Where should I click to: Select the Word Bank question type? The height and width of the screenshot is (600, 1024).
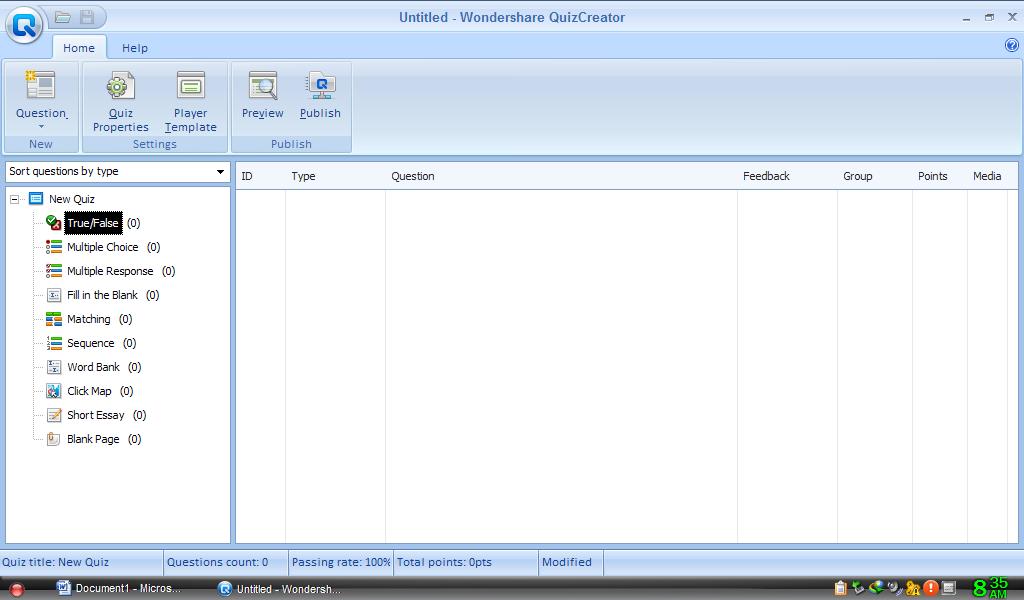click(x=93, y=367)
